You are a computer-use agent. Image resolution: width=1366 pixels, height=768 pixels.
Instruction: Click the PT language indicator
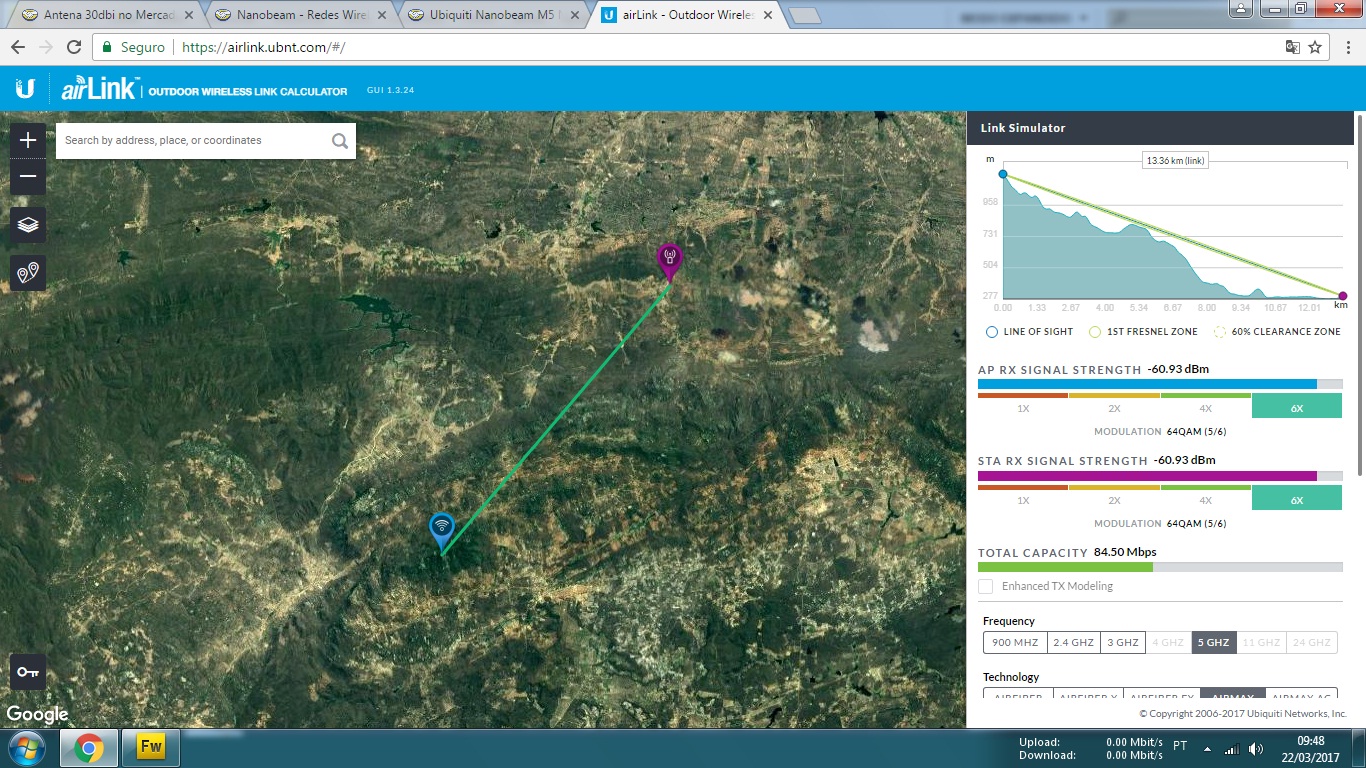point(1180,746)
